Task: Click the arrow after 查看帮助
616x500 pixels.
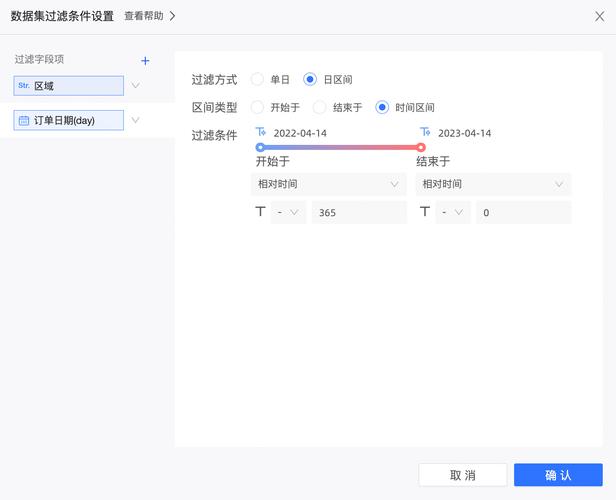Action: tap(172, 16)
